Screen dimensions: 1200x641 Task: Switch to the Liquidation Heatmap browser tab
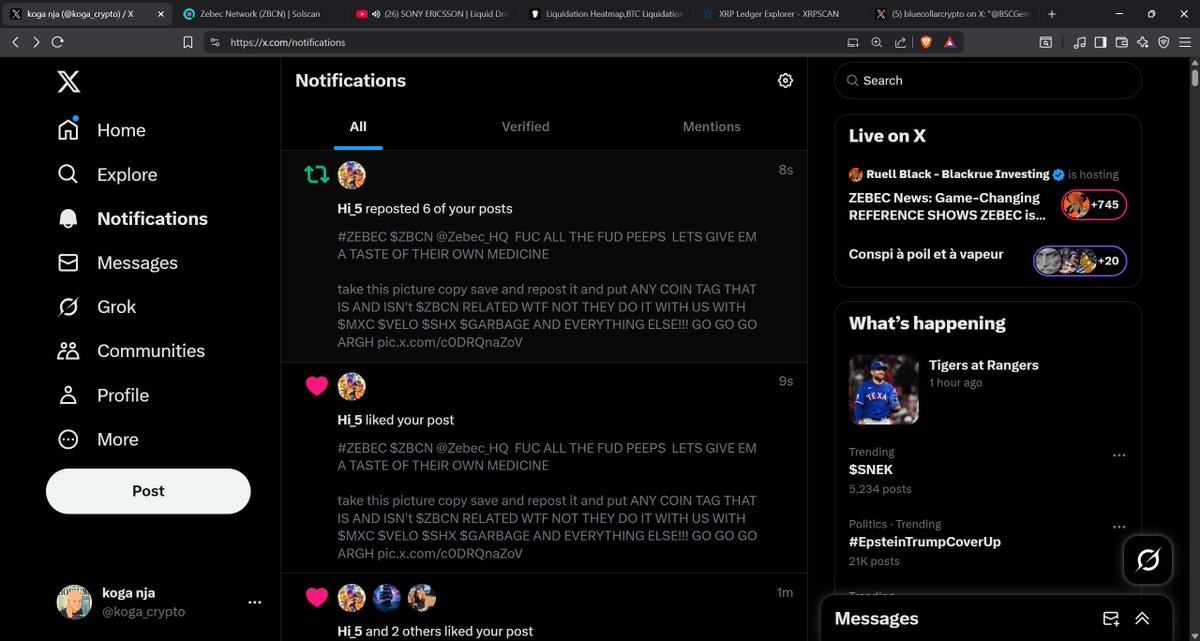pyautogui.click(x=607, y=14)
